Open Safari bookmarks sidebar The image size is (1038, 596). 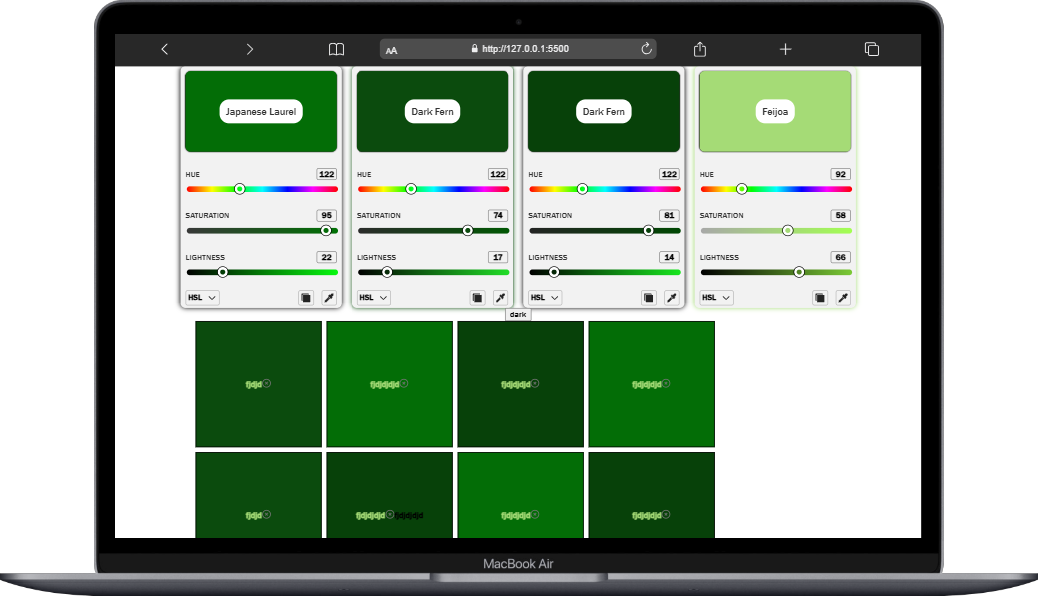[336, 48]
